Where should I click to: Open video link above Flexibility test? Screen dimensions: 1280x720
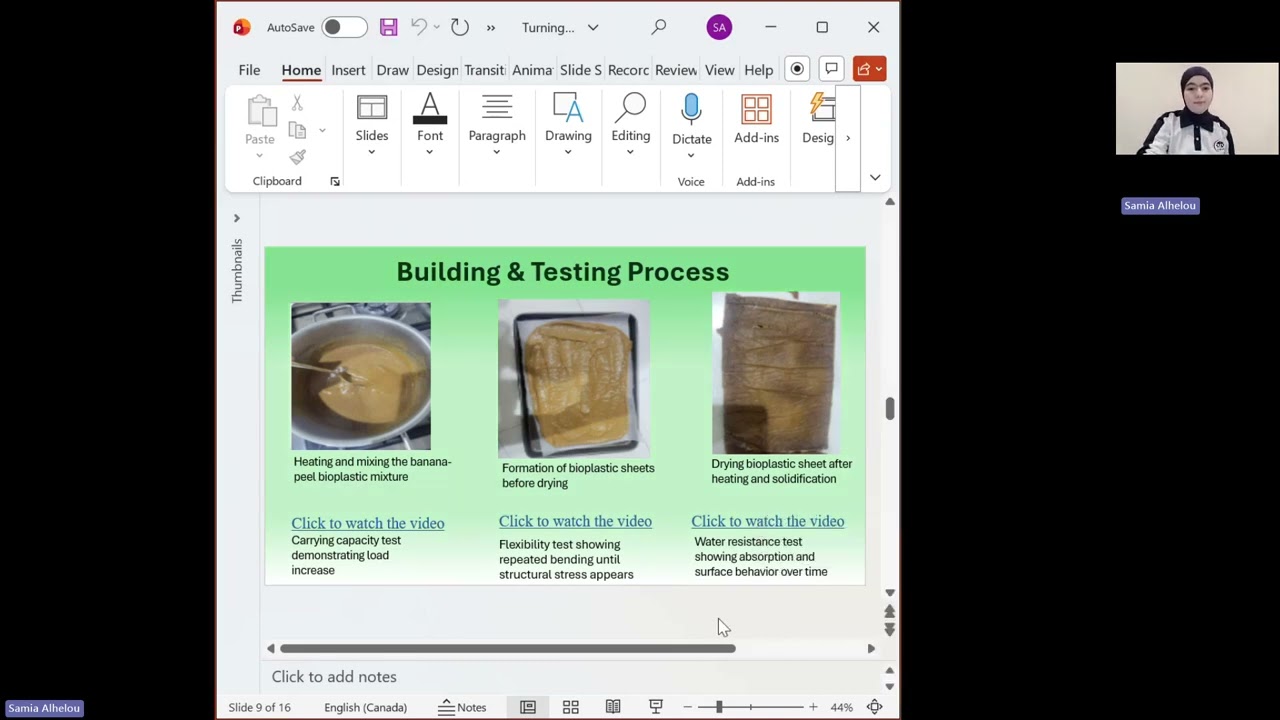pos(575,521)
